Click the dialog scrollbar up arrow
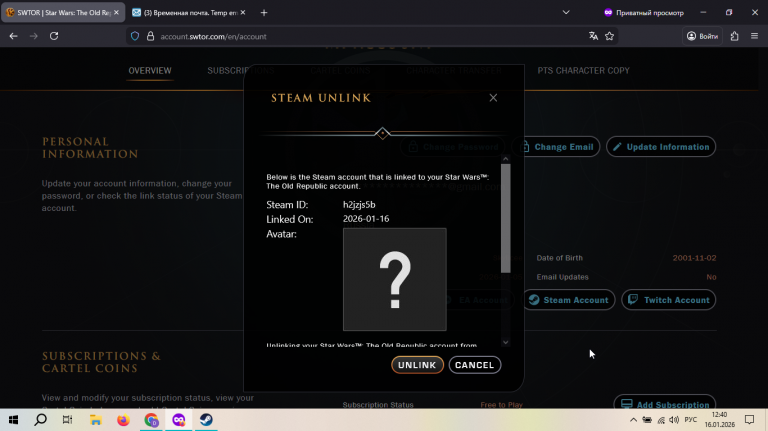Image resolution: width=768 pixels, height=431 pixels. point(505,159)
